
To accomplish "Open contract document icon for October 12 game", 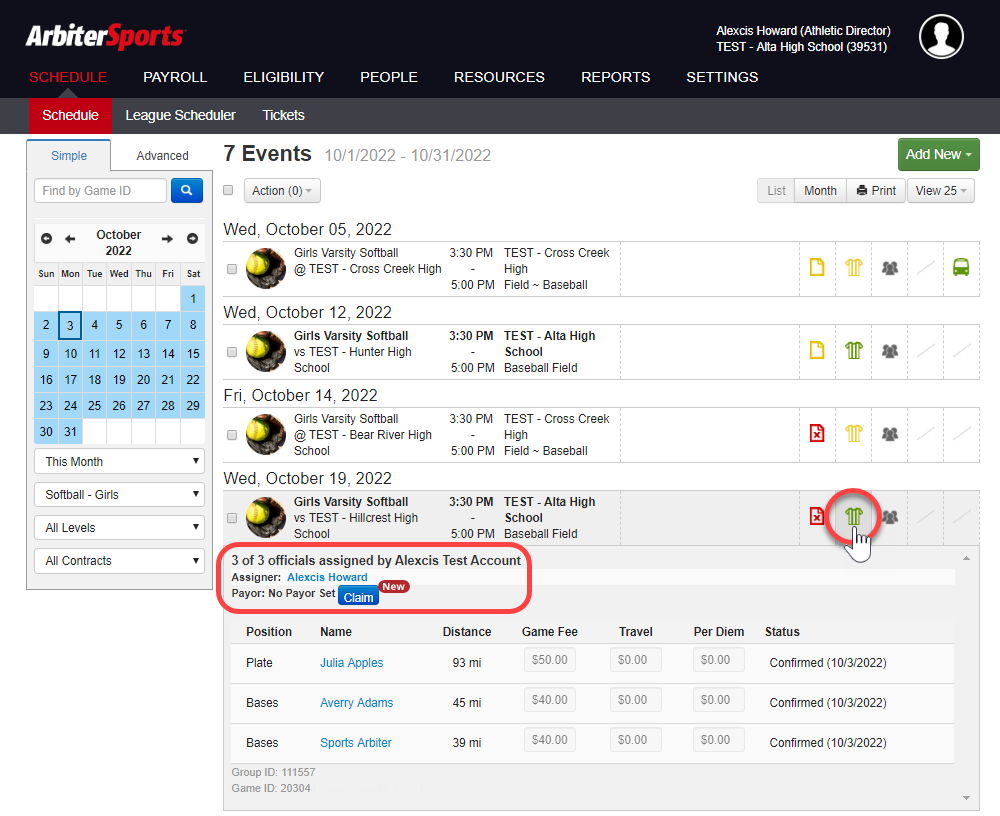I will point(817,350).
